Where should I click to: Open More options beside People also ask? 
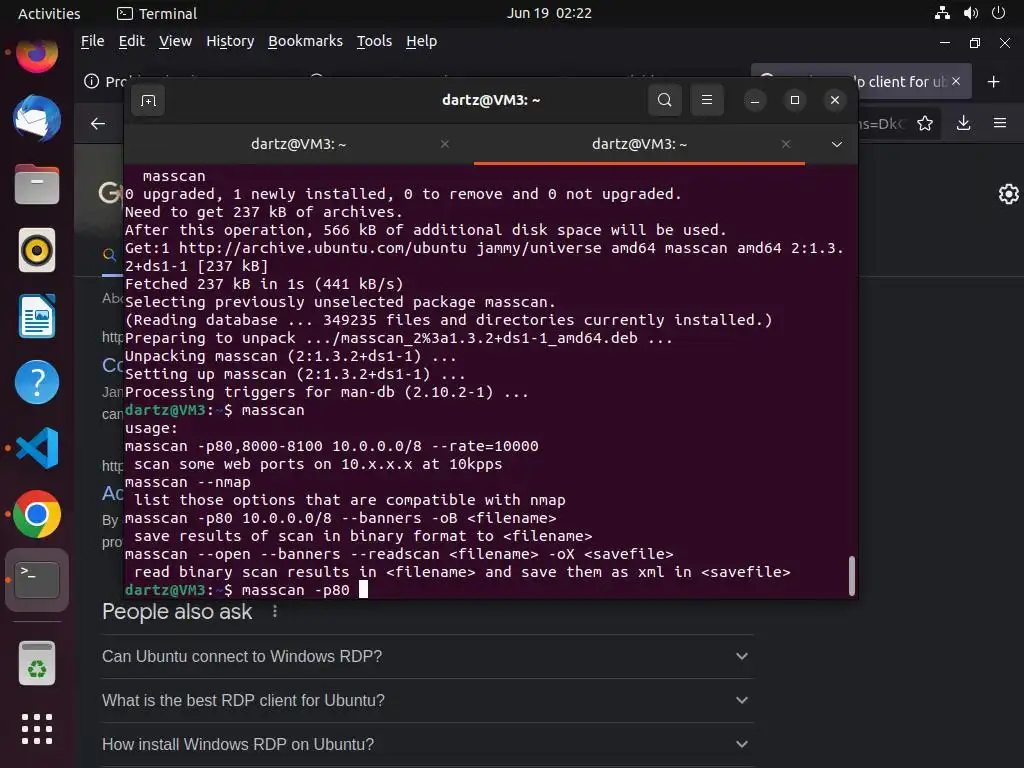click(x=275, y=611)
